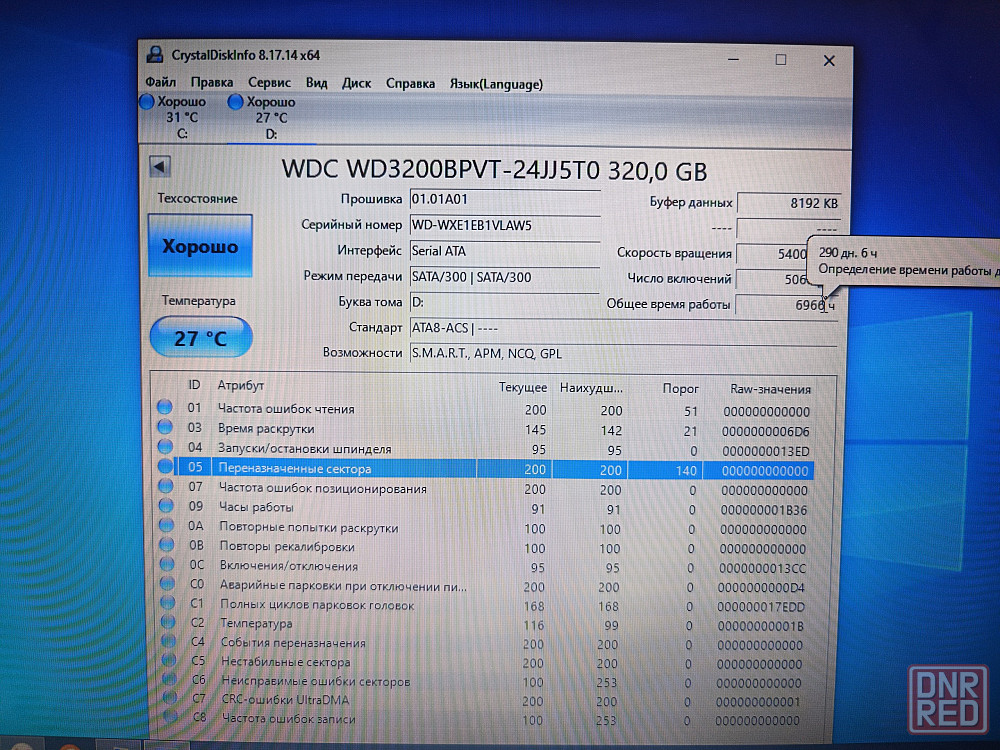The width and height of the screenshot is (1000, 750).
Task: Select the Запуски/остановки шпинделя row
Action: (x=484, y=450)
